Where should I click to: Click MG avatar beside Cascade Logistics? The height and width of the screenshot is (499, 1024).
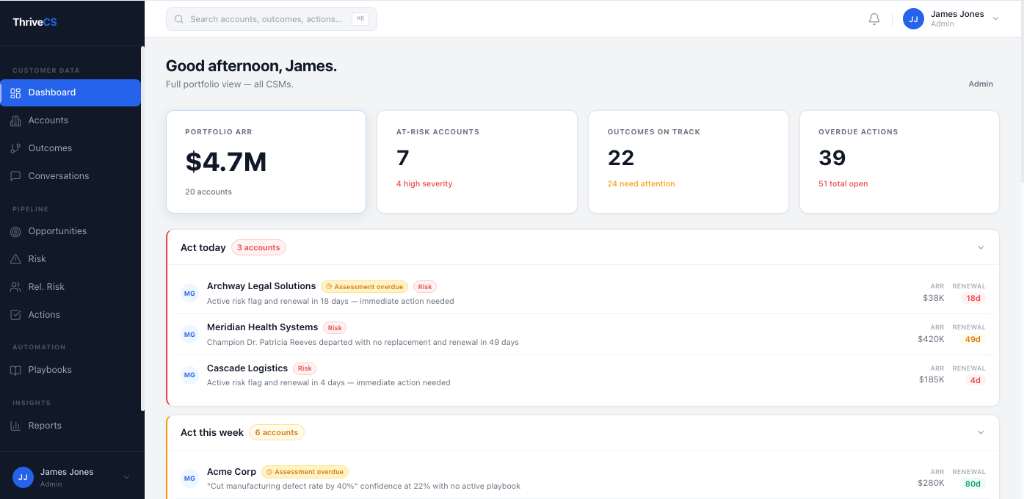[x=189, y=375]
